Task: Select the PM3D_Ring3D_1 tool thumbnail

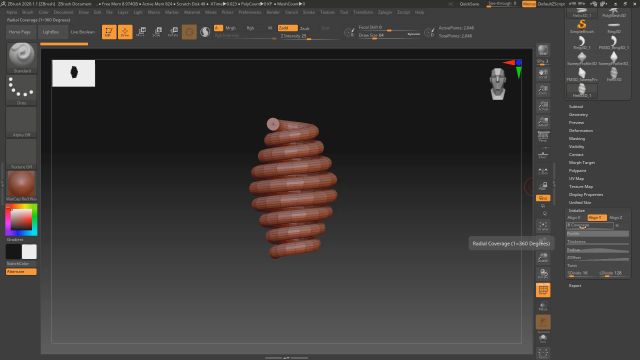Action: 613,42
